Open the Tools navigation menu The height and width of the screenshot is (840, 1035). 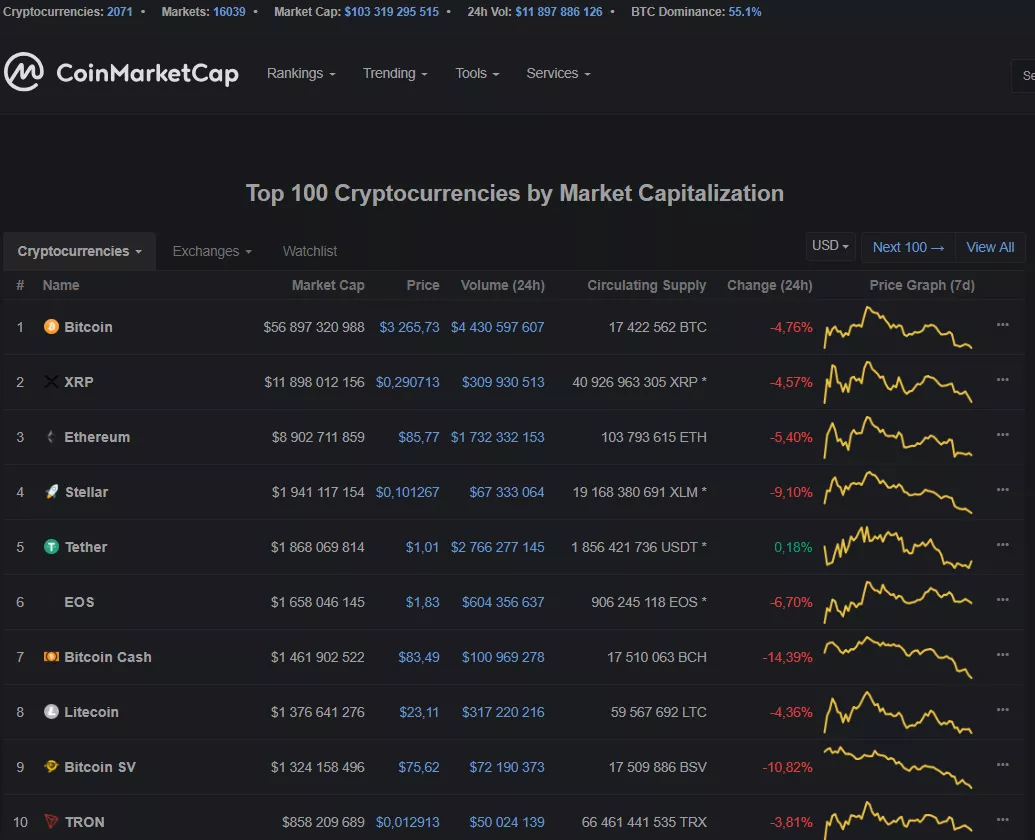(477, 73)
